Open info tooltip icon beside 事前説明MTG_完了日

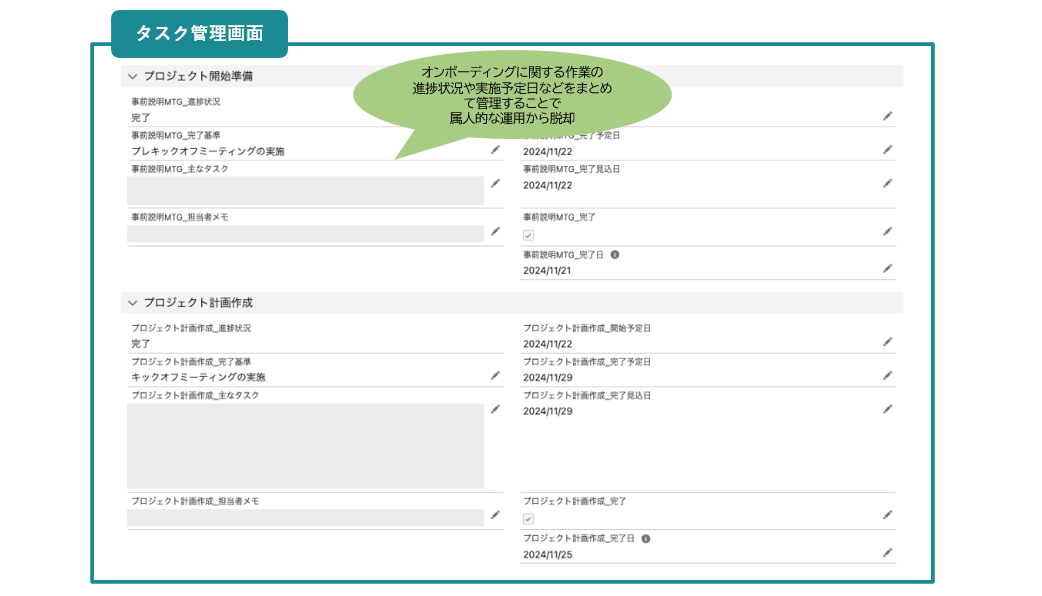(615, 255)
